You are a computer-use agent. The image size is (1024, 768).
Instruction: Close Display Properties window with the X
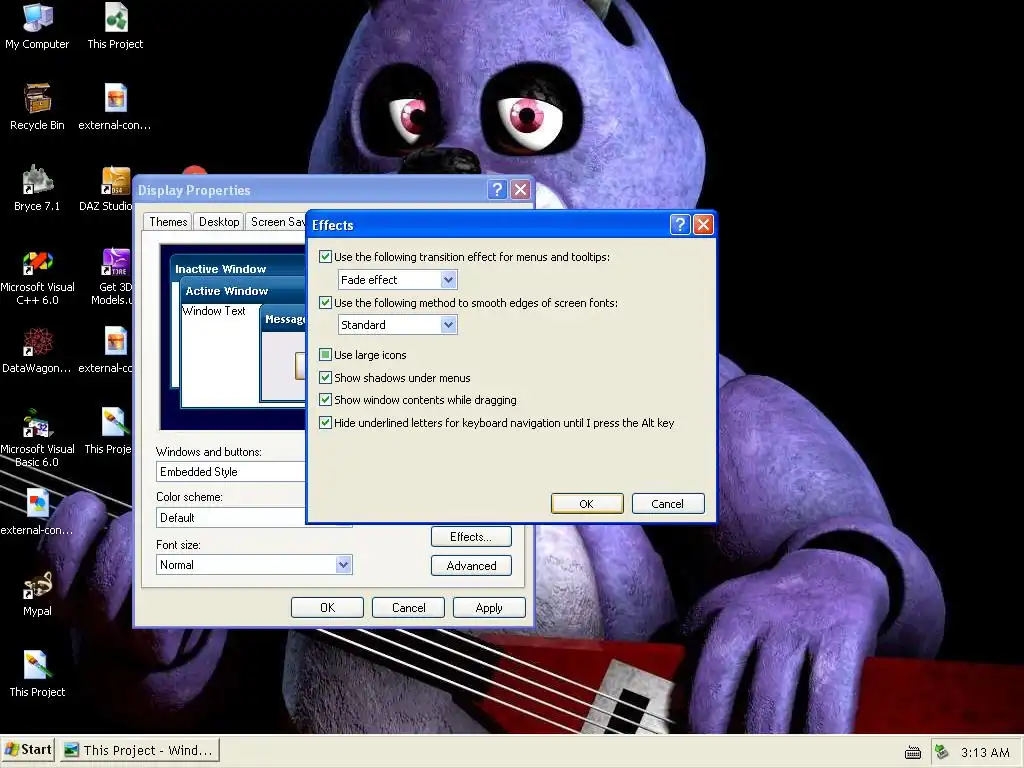coord(520,189)
